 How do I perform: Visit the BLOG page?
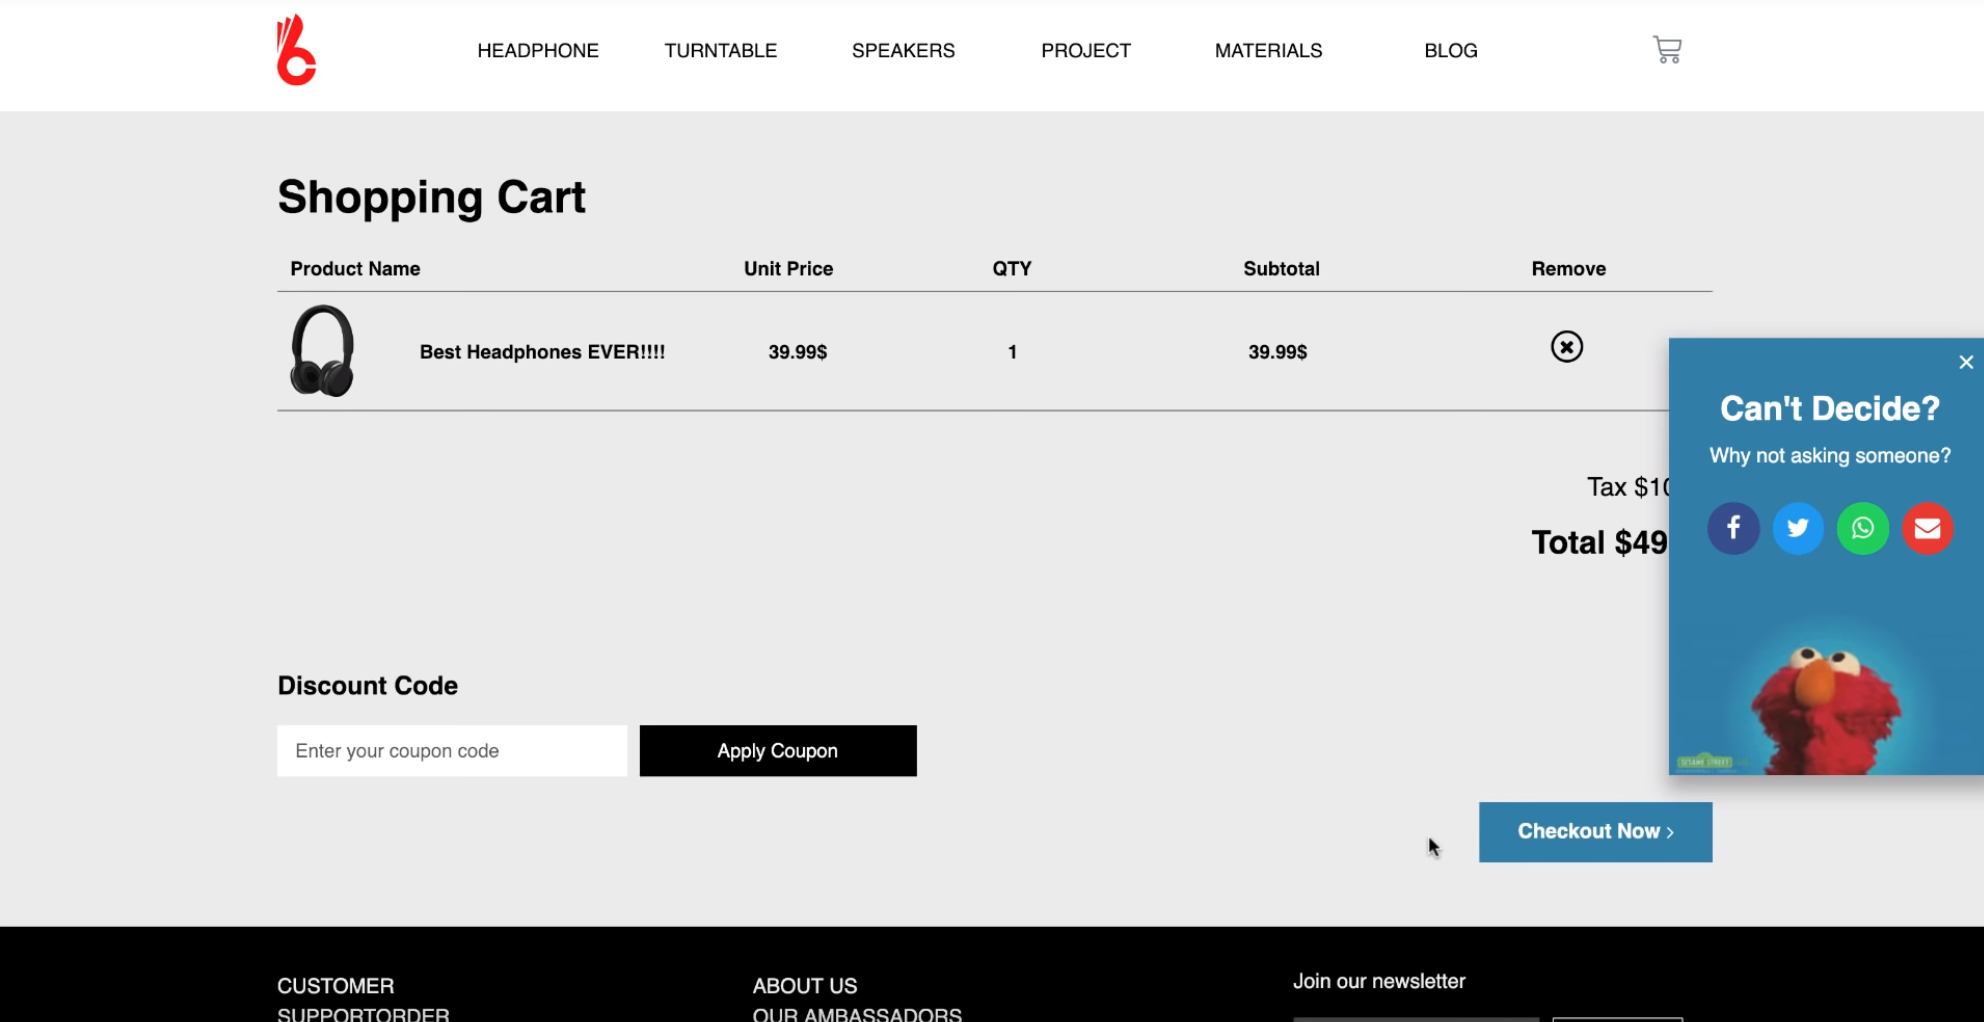1450,51
